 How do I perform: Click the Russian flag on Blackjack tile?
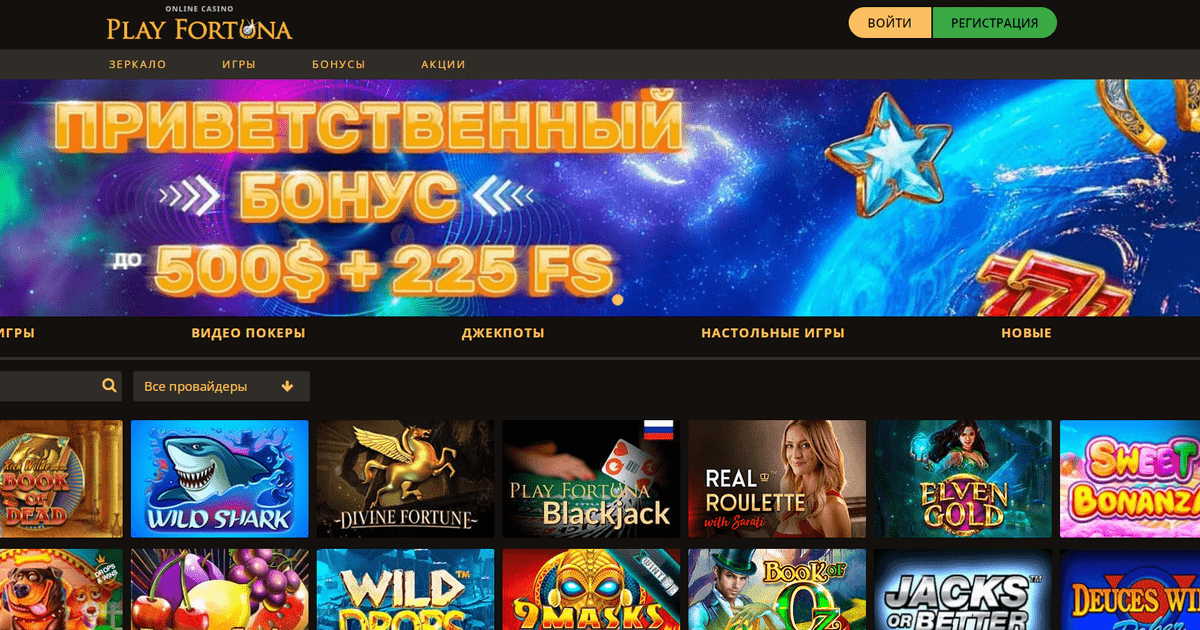click(658, 430)
